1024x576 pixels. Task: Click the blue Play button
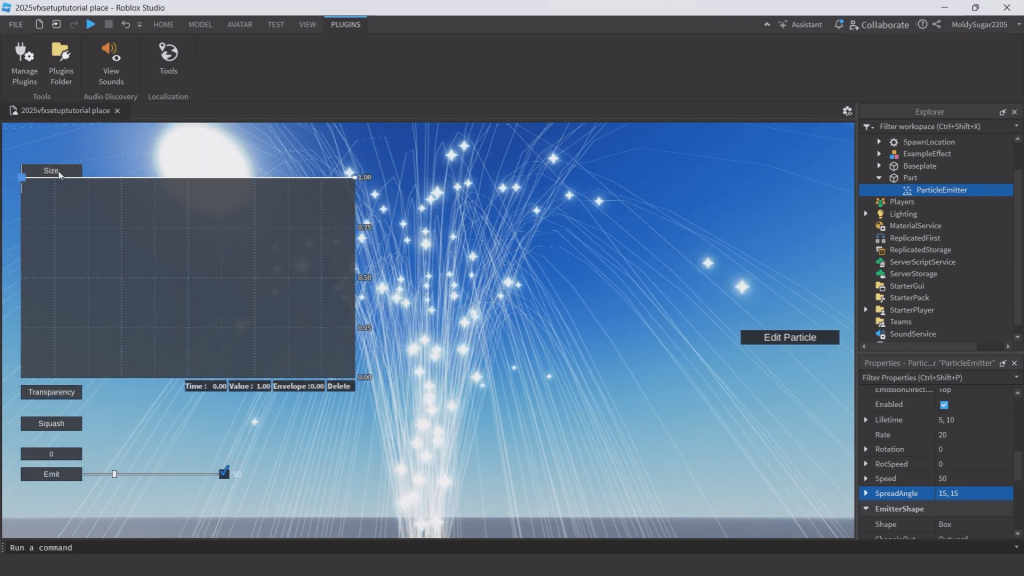91,24
